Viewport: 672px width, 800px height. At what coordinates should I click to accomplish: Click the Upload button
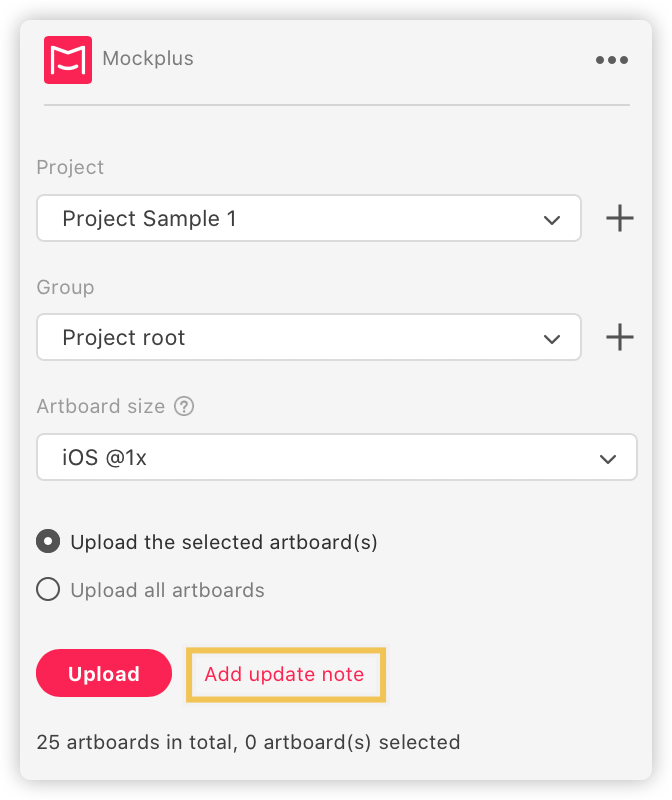pos(104,673)
